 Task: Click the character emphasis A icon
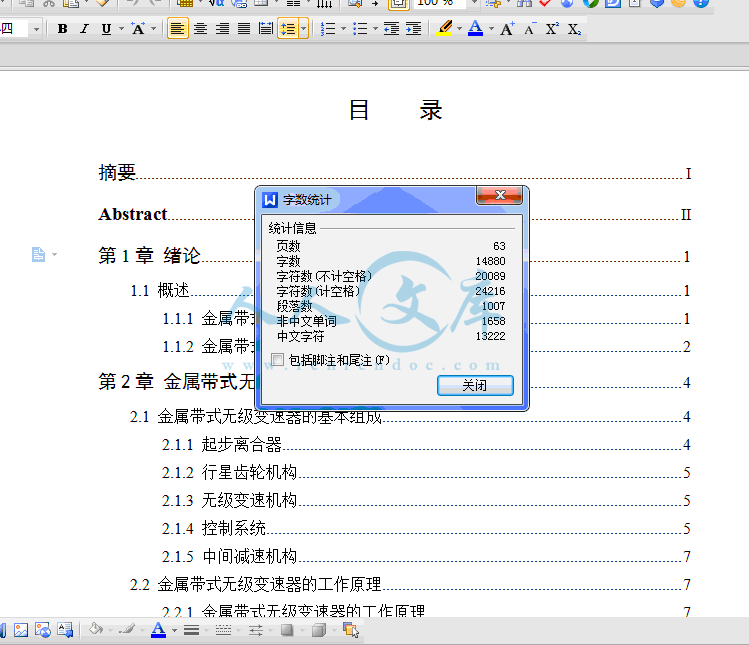(138, 29)
